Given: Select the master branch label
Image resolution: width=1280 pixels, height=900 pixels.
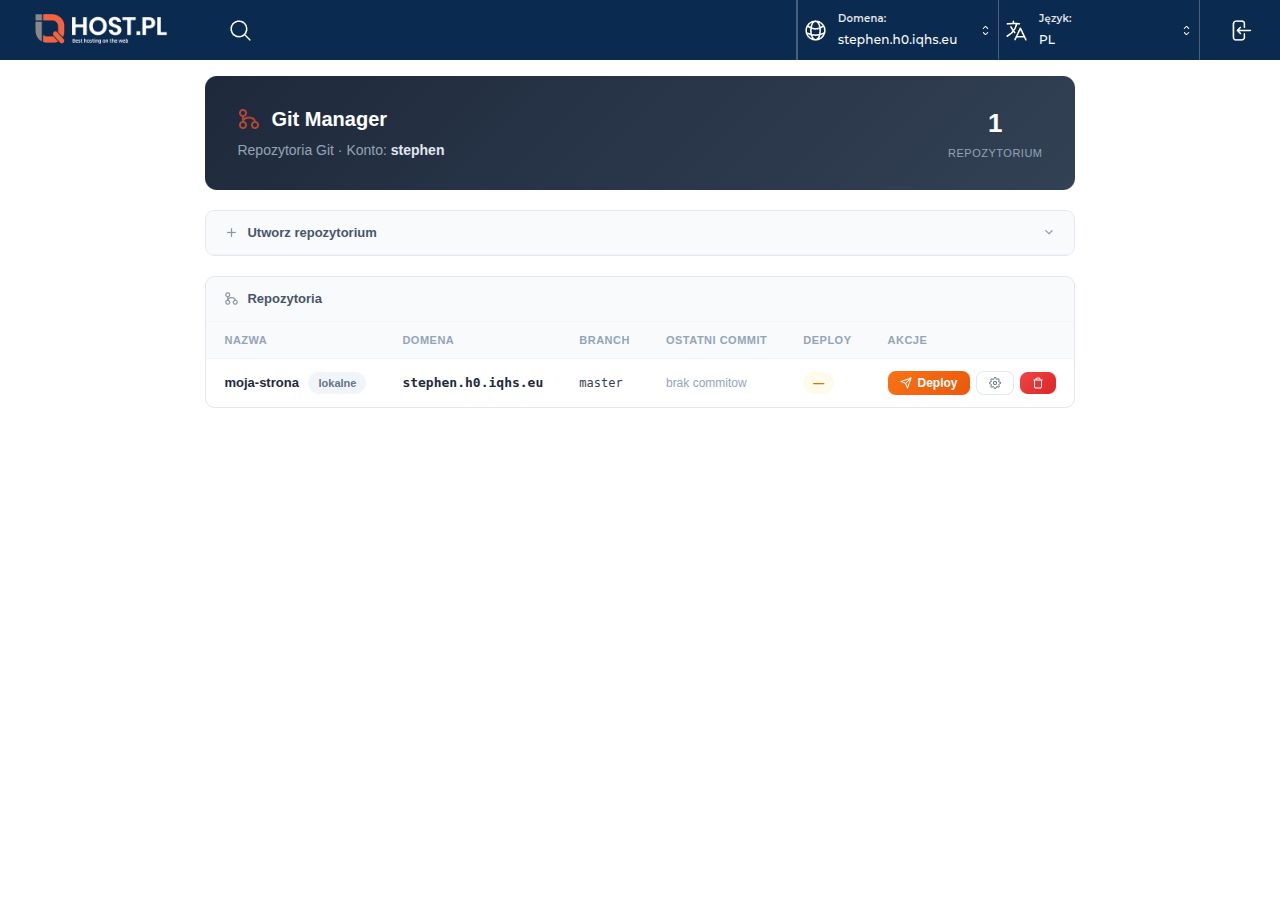Looking at the screenshot, I should (x=600, y=383).
